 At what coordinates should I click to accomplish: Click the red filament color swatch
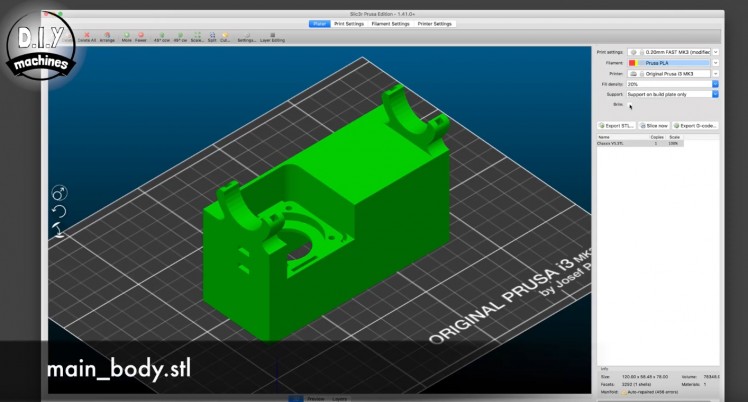[x=632, y=62]
